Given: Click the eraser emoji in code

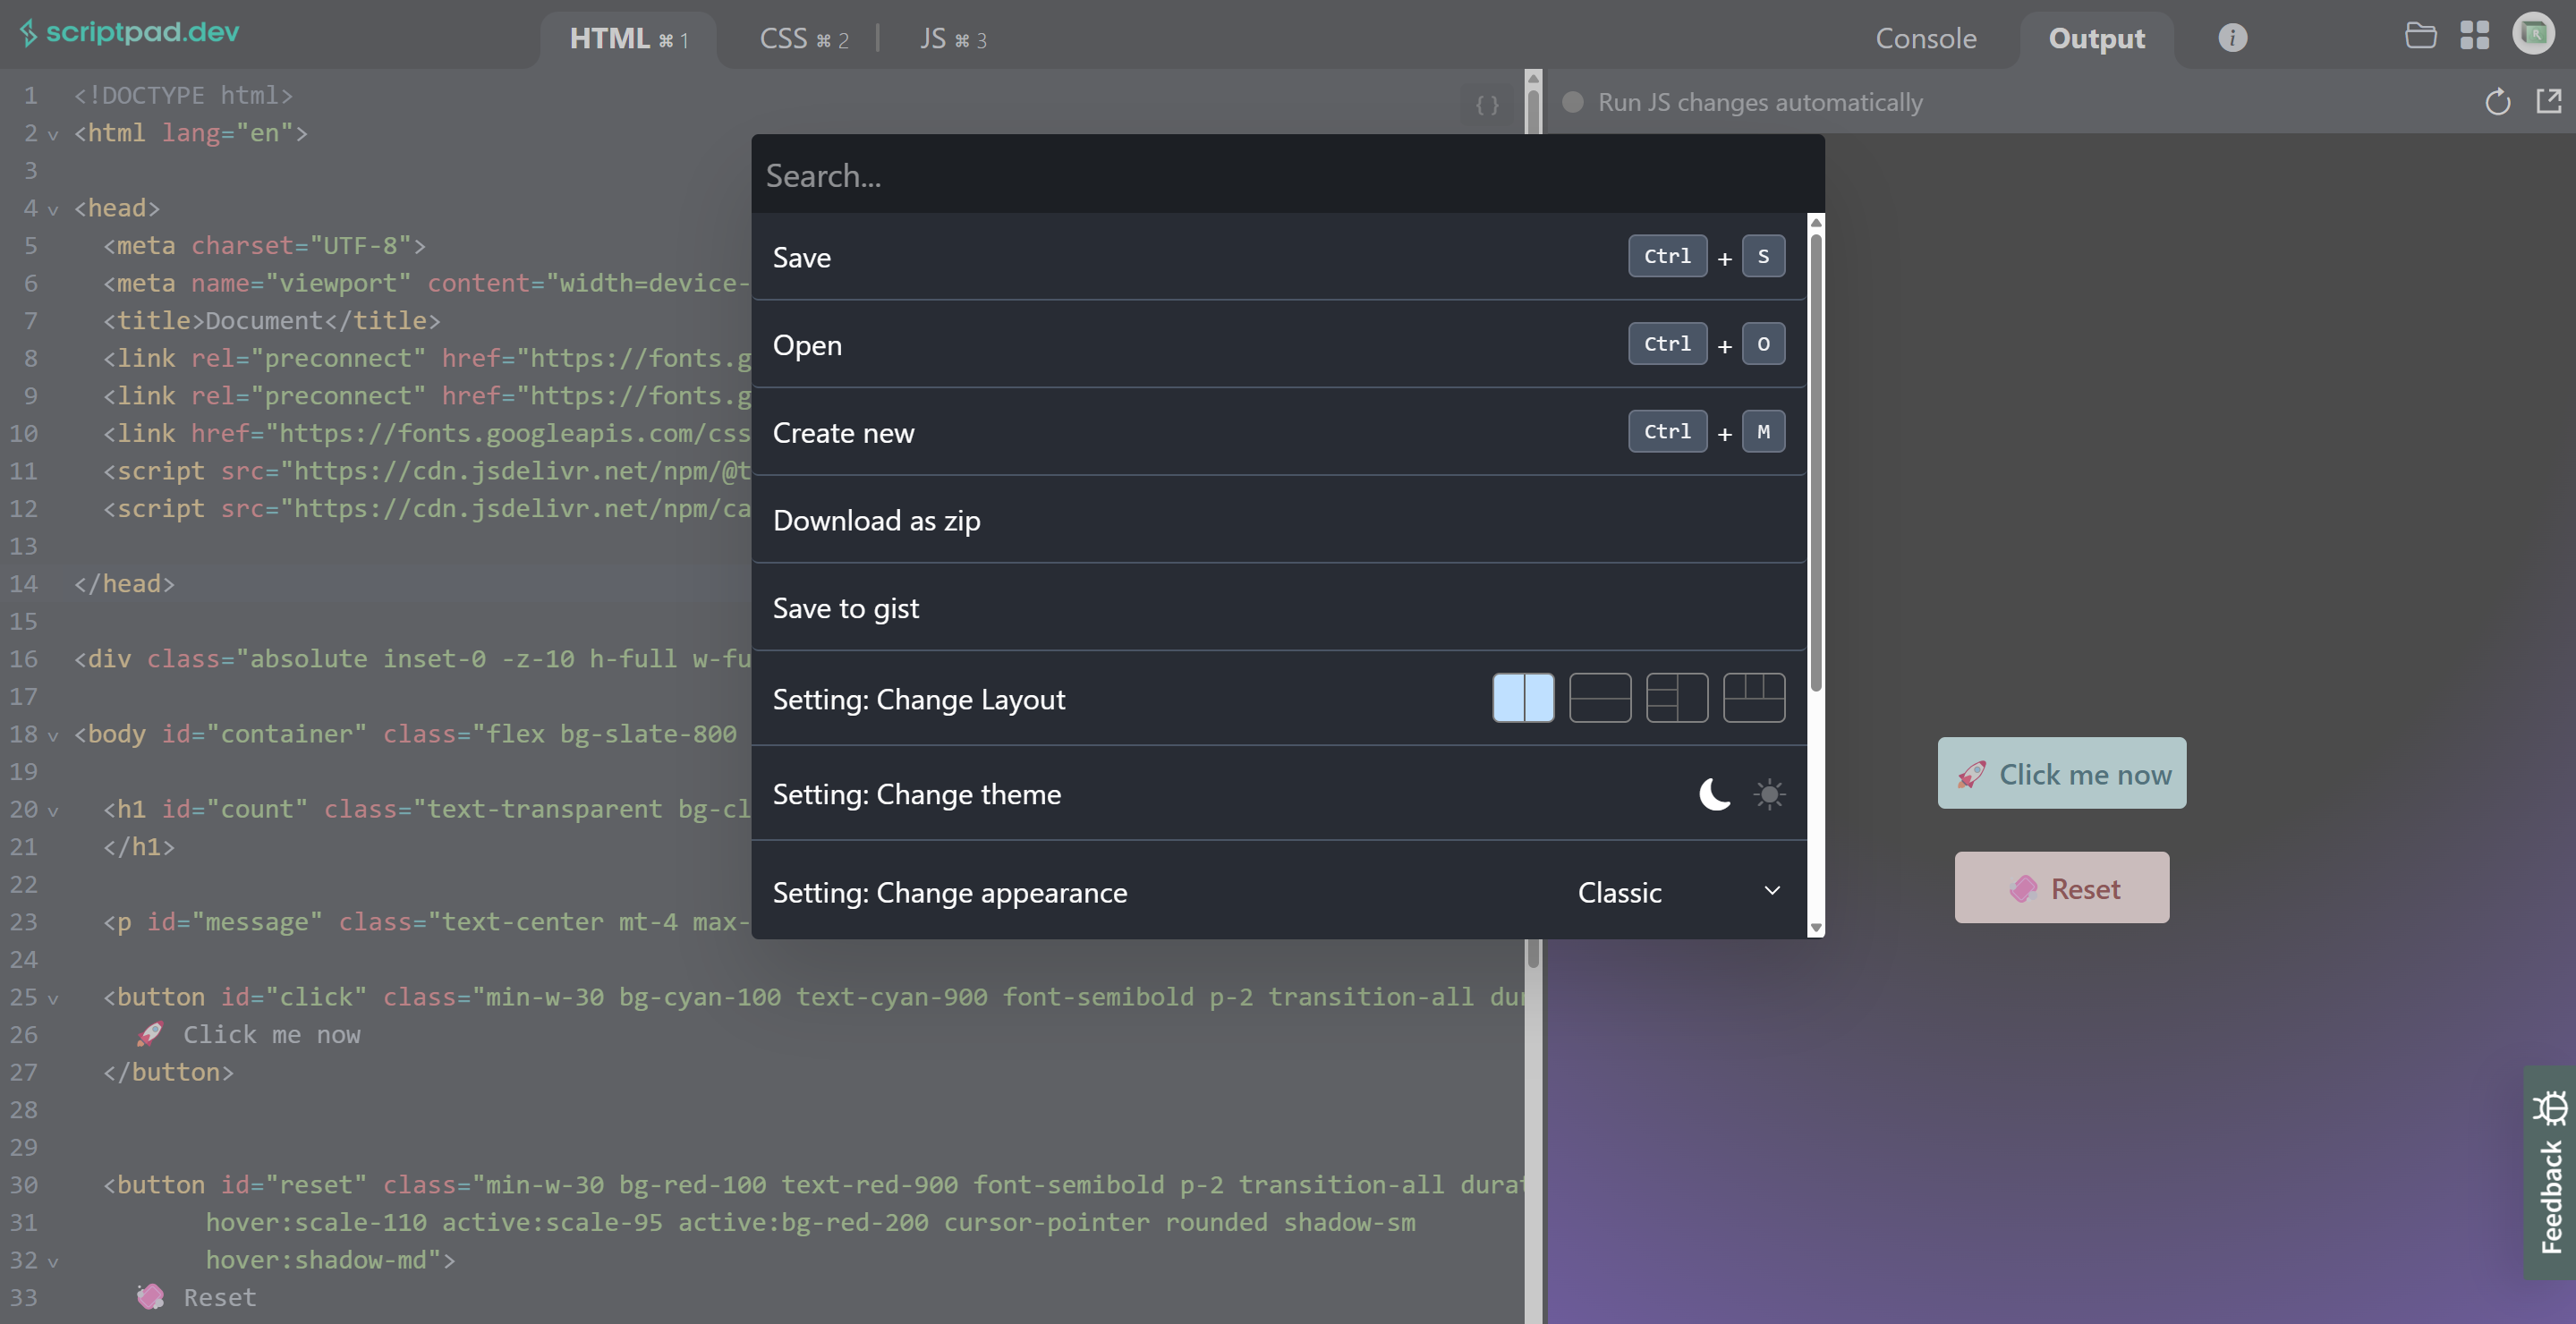Looking at the screenshot, I should pyautogui.click(x=150, y=1297).
